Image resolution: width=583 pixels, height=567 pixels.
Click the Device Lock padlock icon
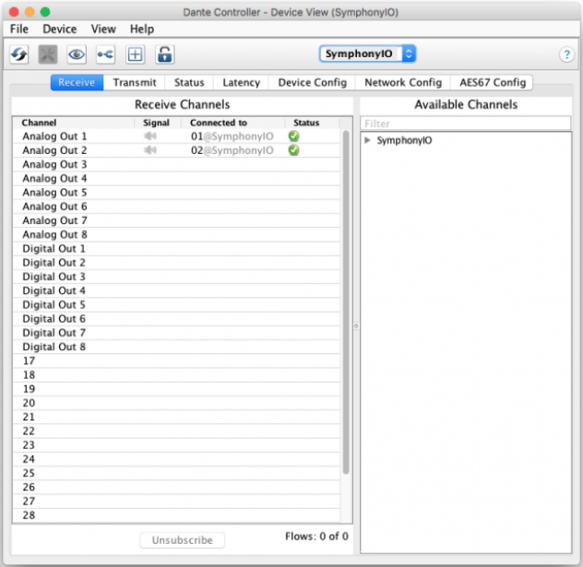(164, 55)
